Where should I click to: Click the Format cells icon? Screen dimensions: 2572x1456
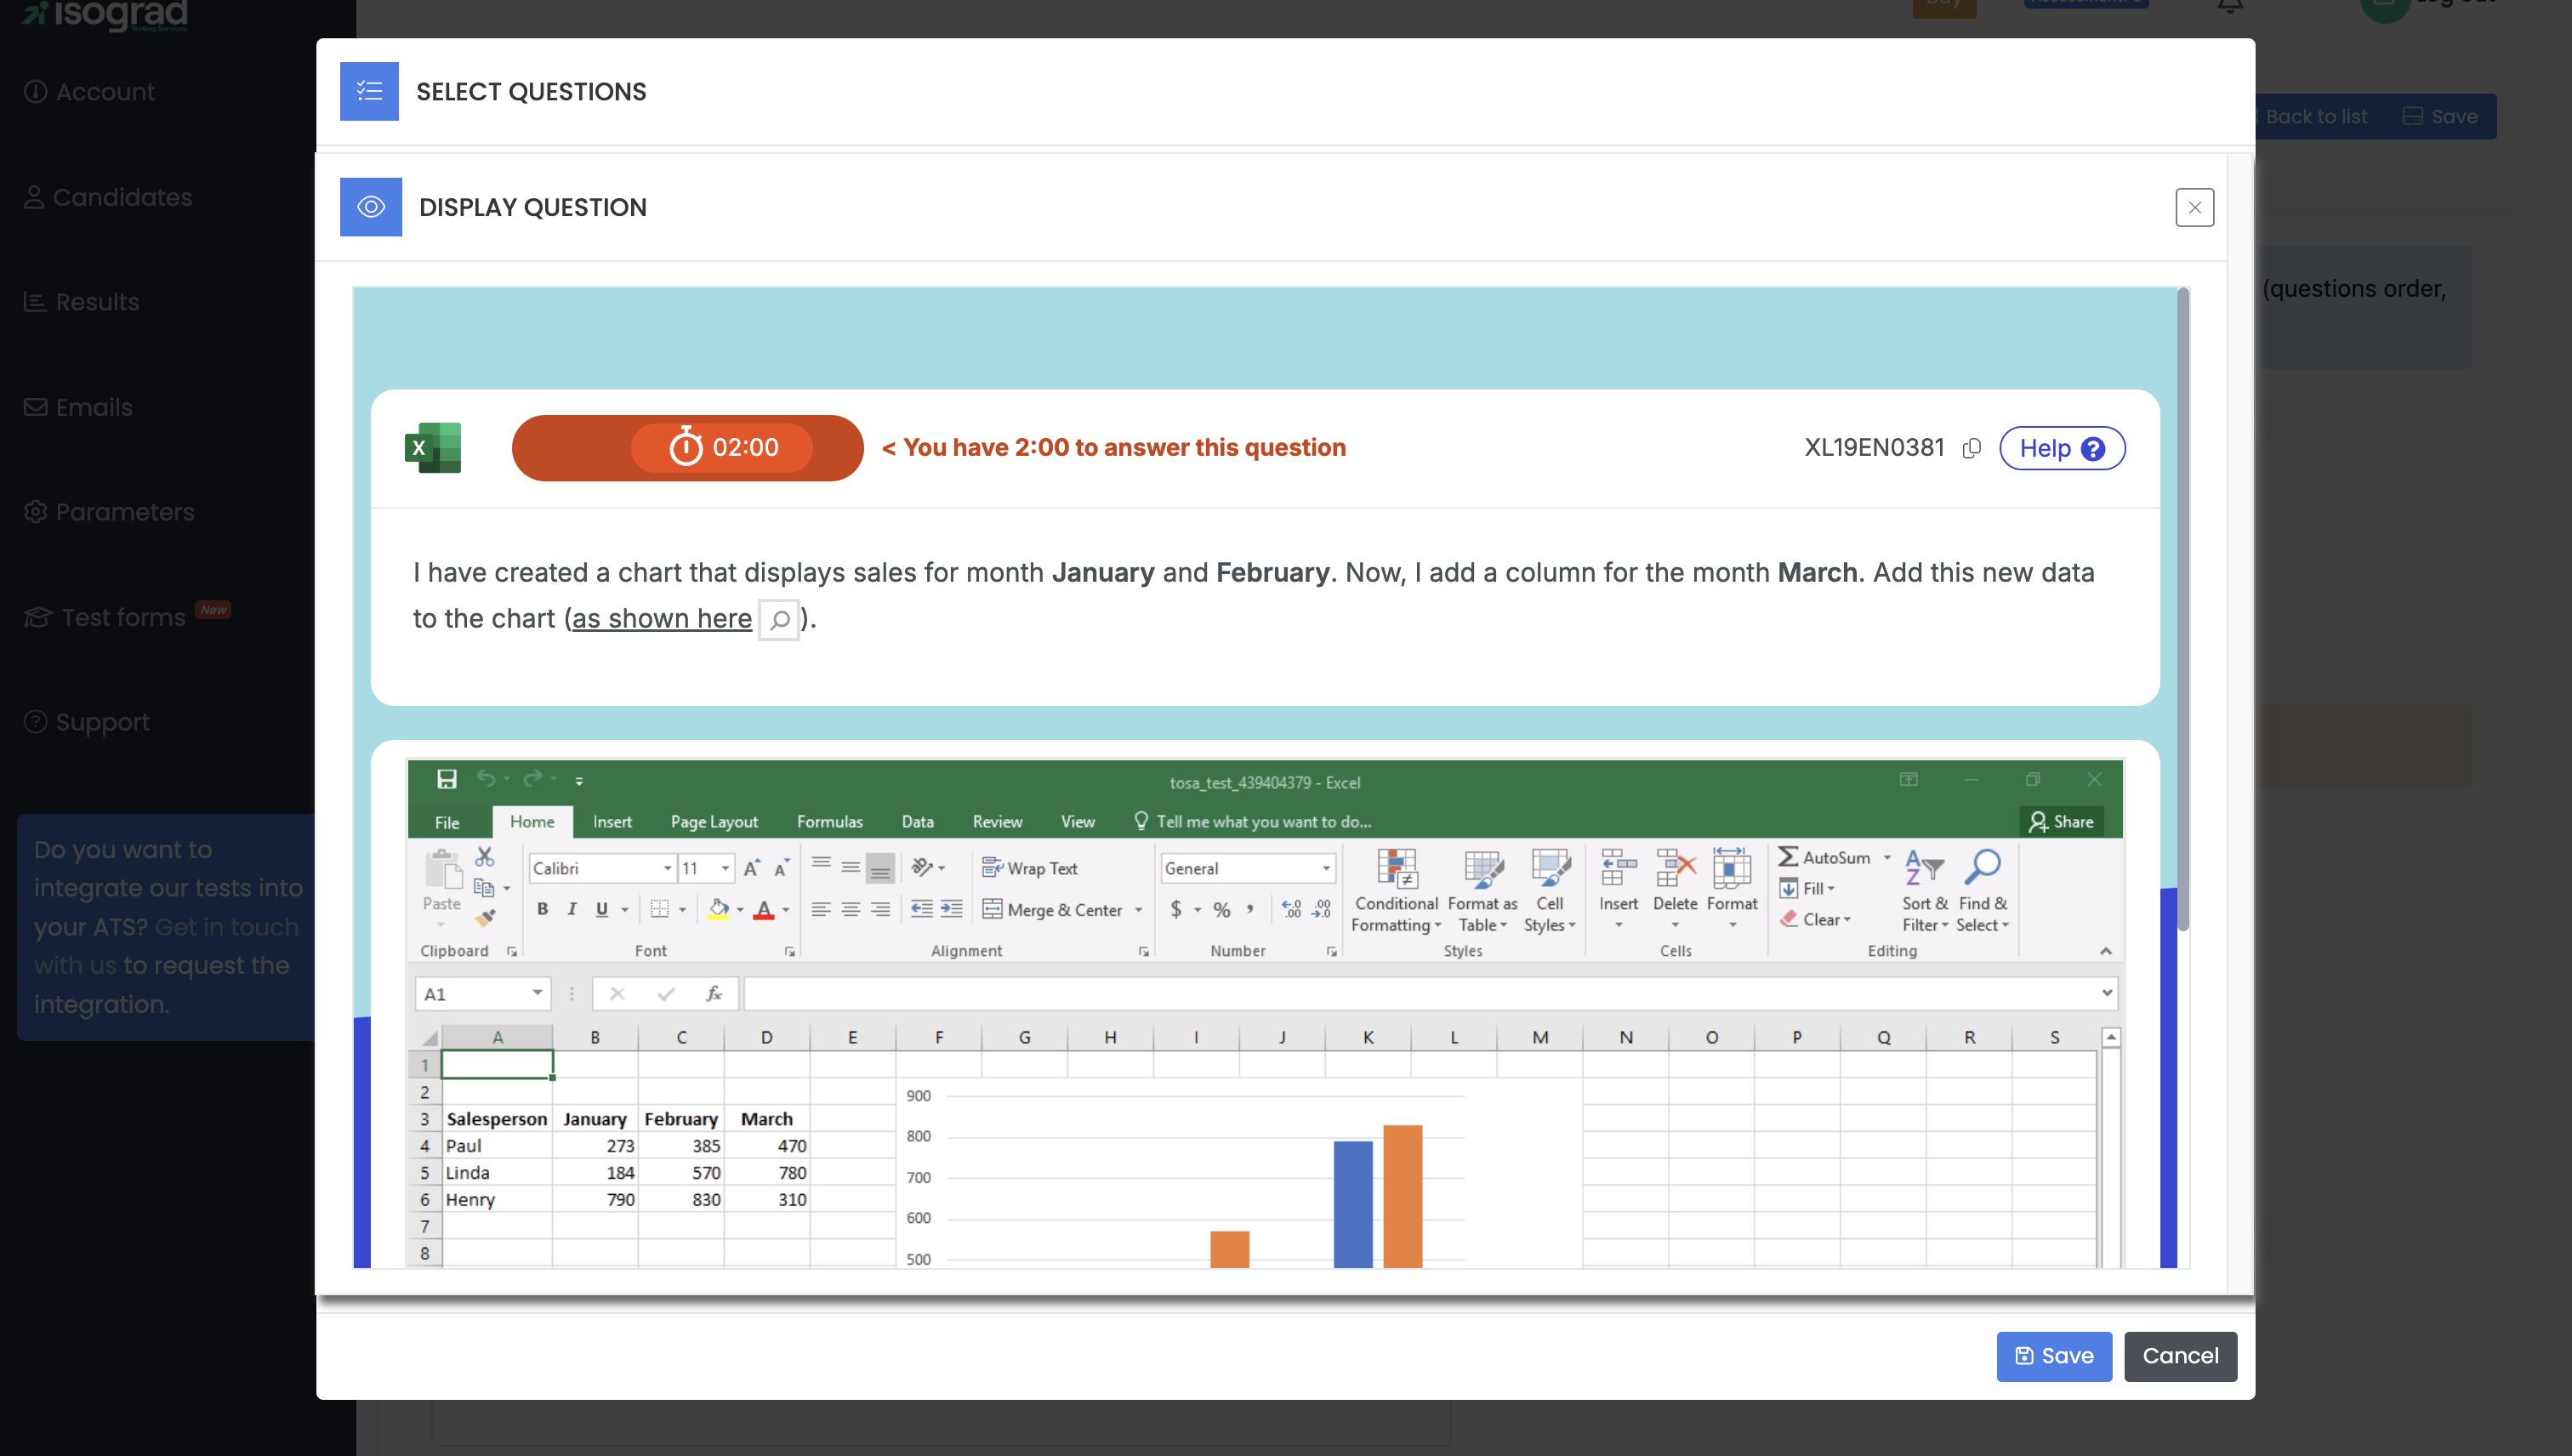1732,868
